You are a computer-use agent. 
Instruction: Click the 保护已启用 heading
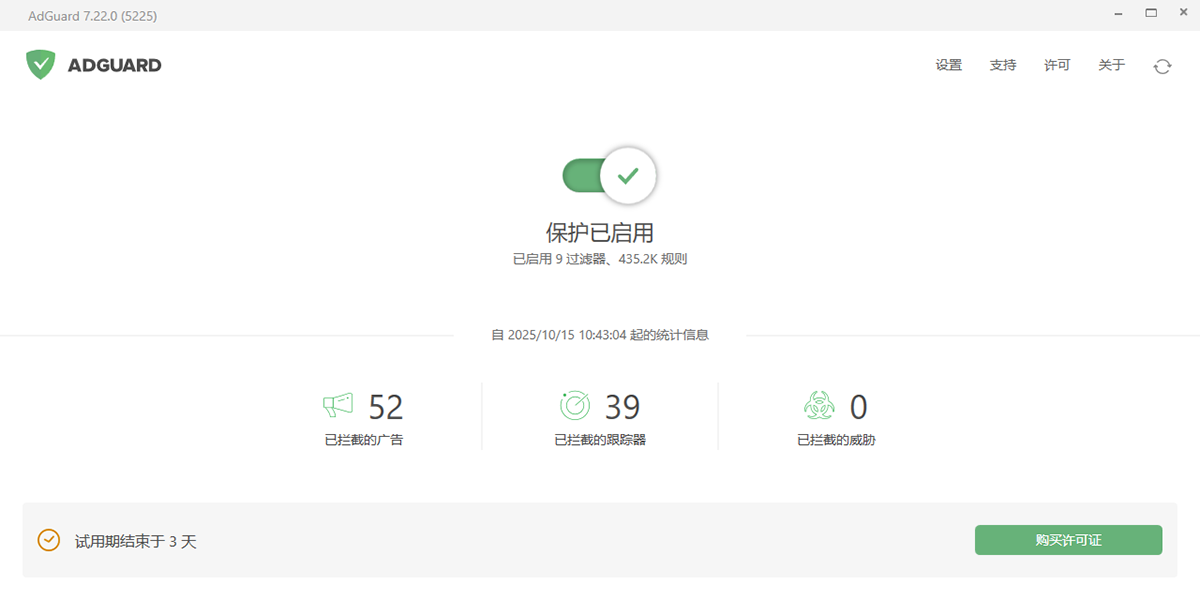[x=600, y=233]
